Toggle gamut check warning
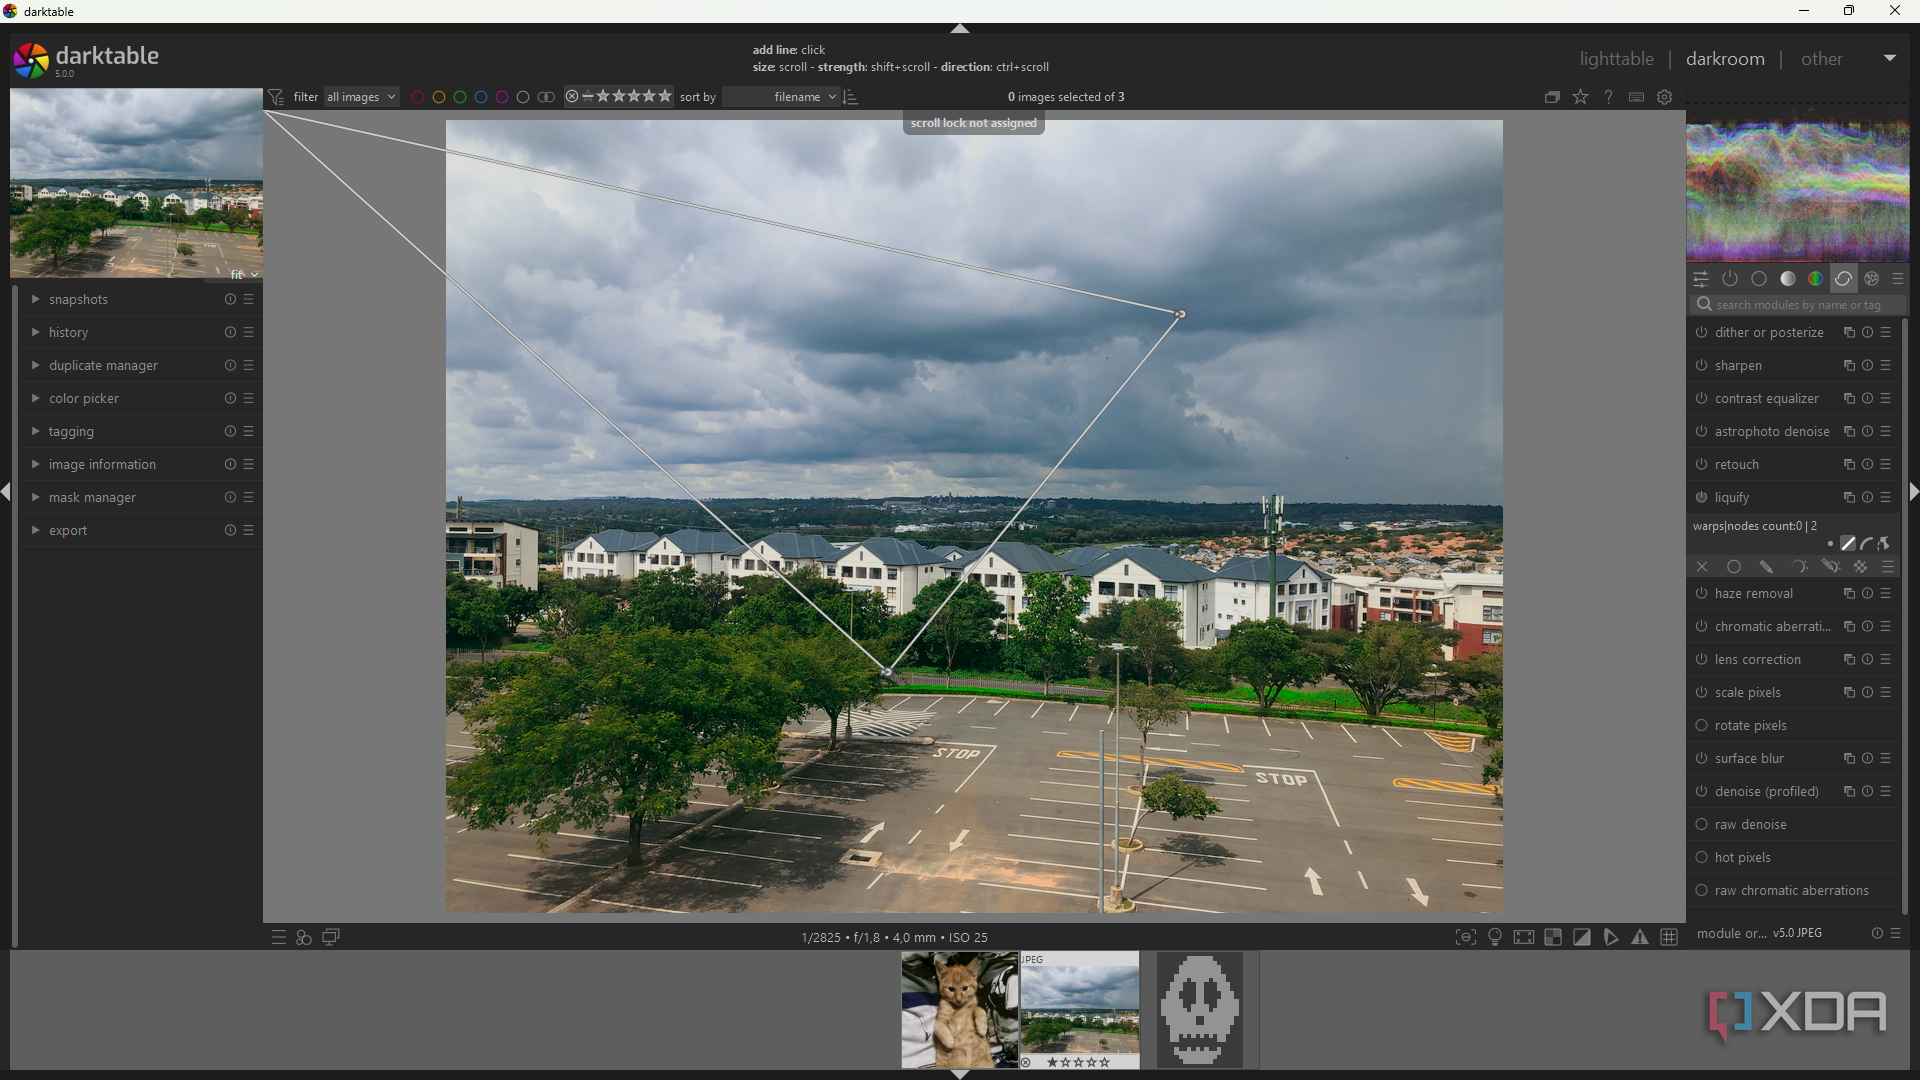This screenshot has width=1920, height=1080. (1640, 937)
